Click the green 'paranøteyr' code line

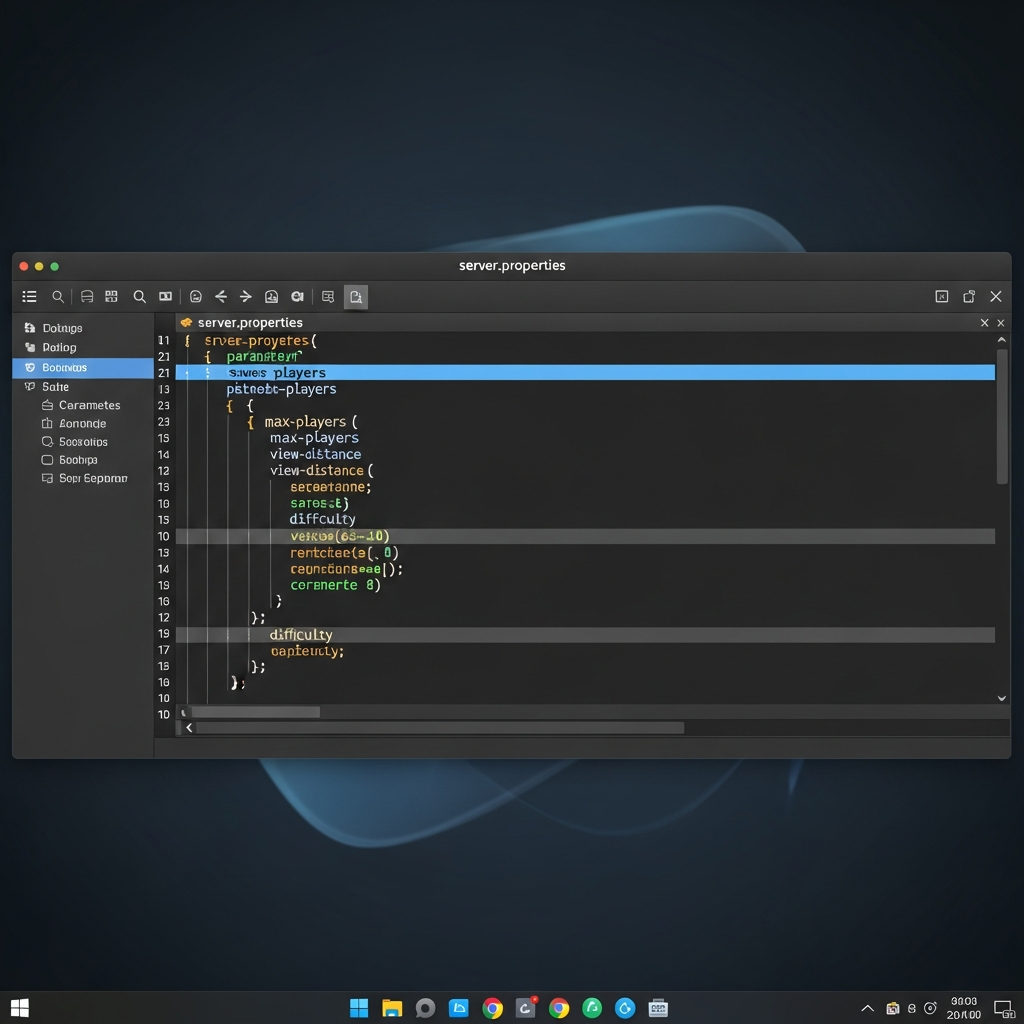[x=264, y=357]
